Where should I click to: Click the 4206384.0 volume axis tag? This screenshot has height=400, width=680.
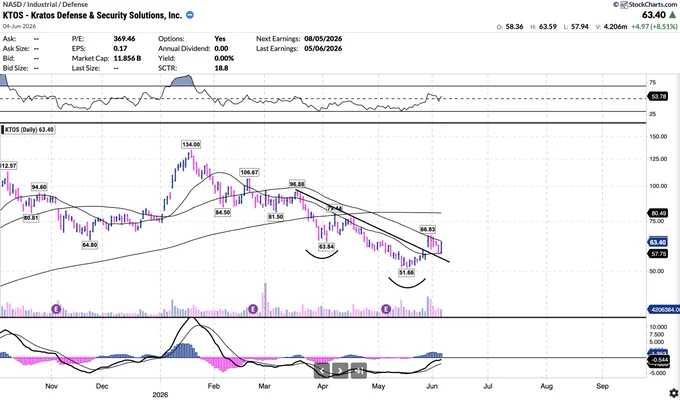tap(664, 309)
